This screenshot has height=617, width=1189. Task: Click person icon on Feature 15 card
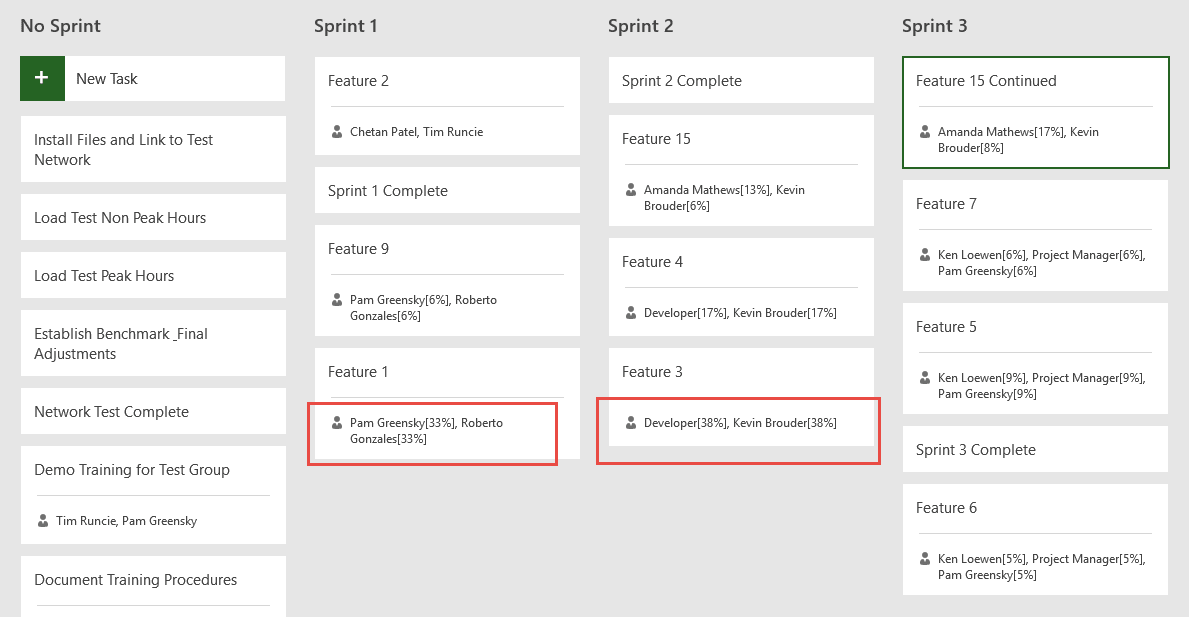click(x=631, y=189)
